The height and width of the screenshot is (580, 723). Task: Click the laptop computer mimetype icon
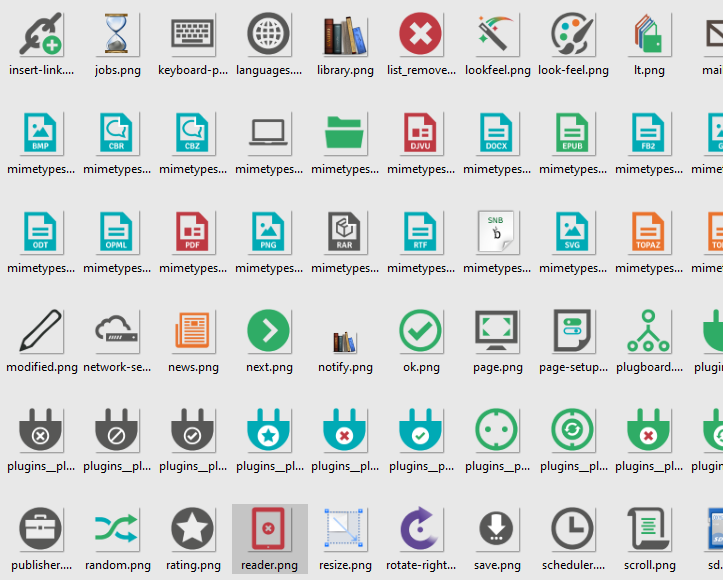[x=268, y=133]
